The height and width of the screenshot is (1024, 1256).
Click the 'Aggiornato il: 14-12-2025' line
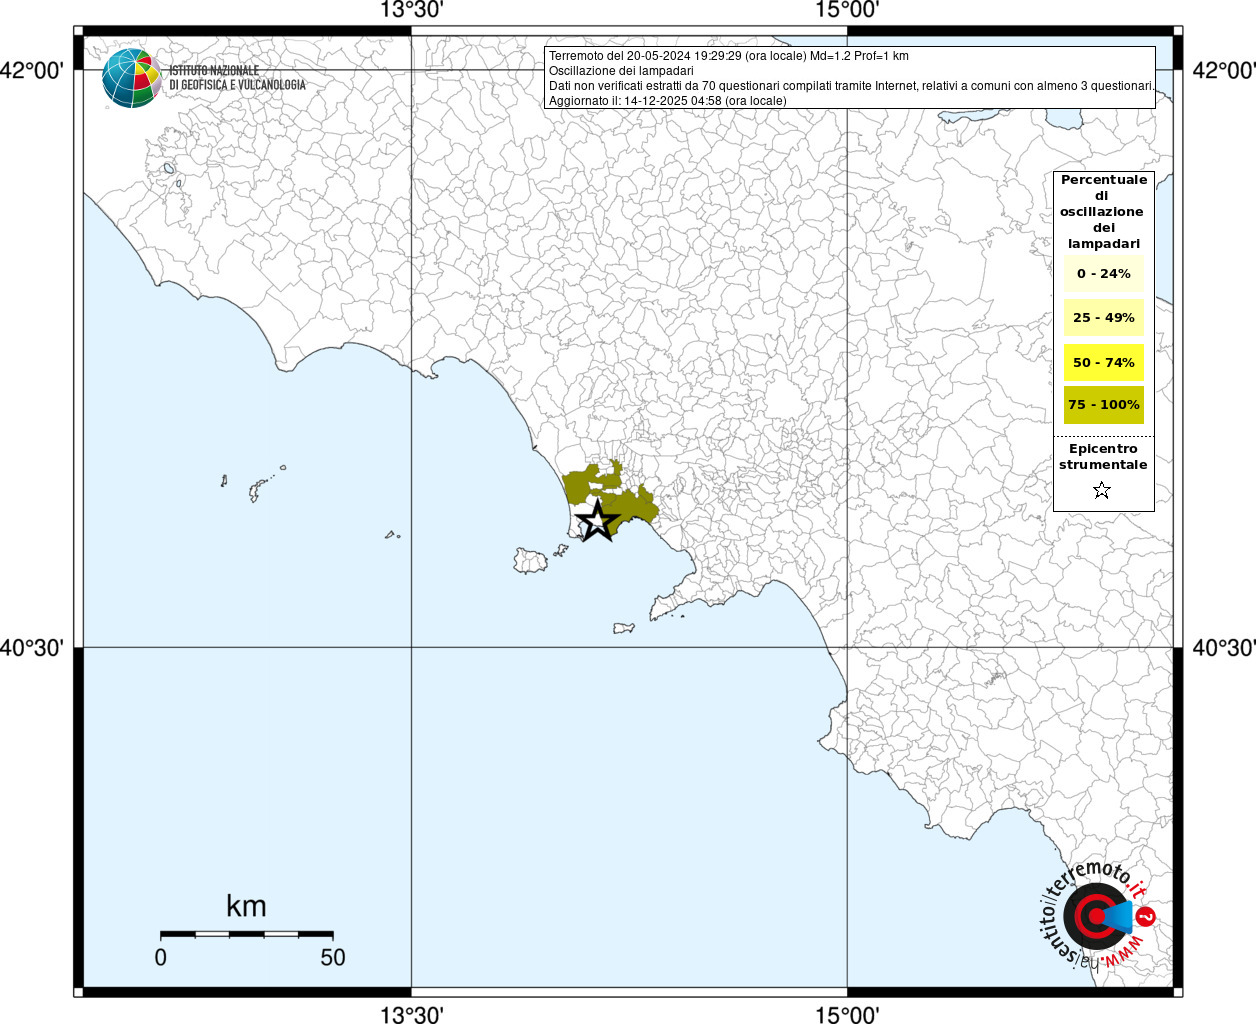click(x=668, y=101)
